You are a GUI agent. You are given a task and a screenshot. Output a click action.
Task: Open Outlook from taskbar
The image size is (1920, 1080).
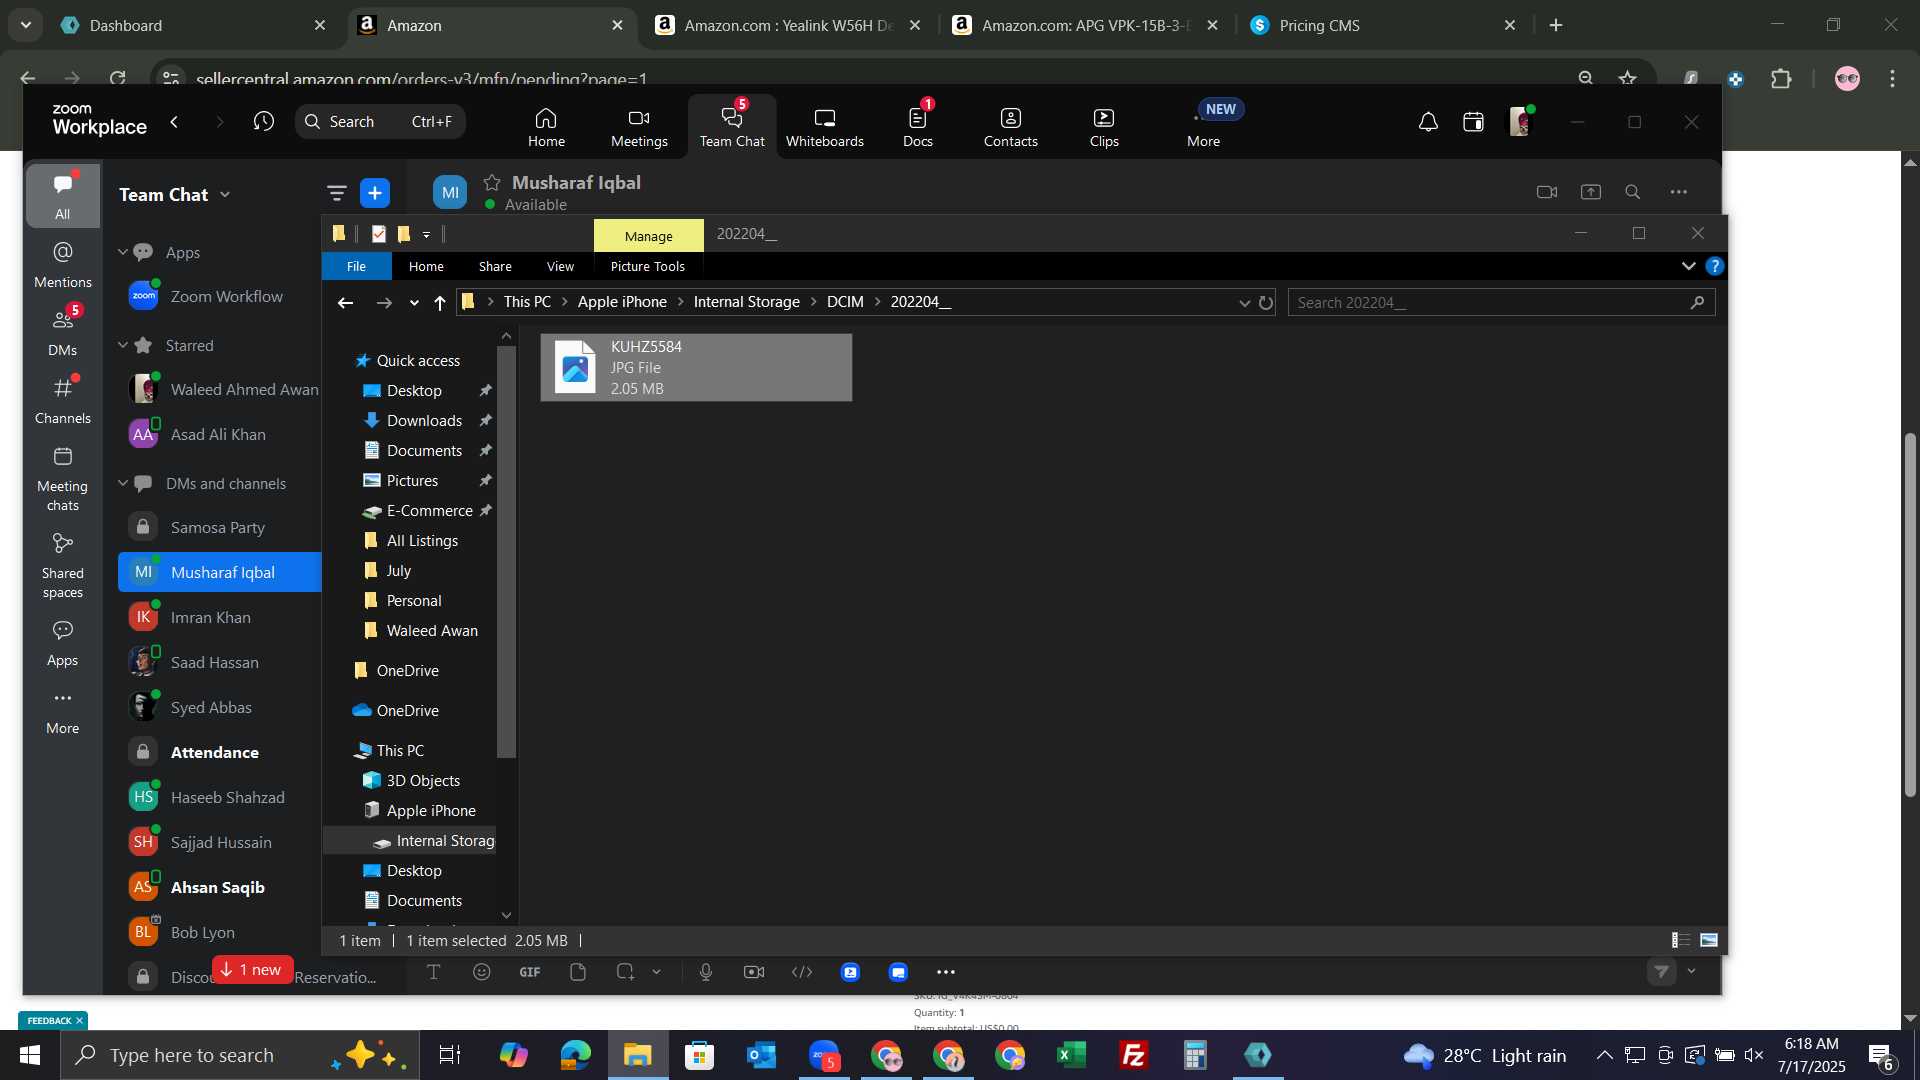pos(761,1055)
